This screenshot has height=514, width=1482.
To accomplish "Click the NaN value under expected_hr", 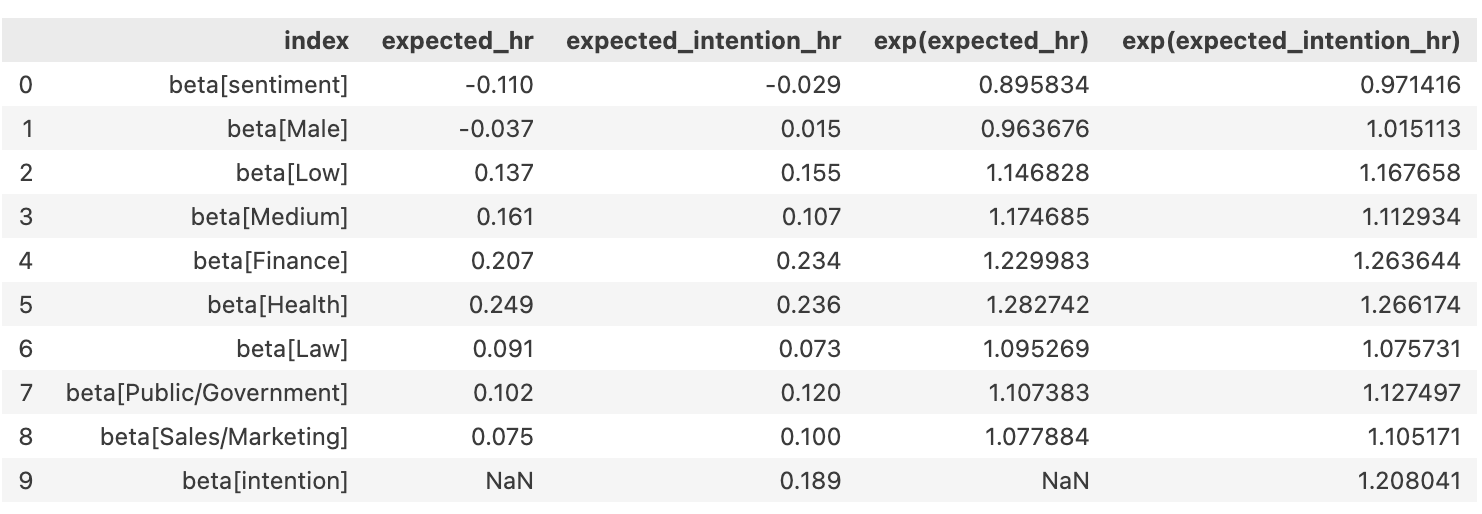I will 509,481.
